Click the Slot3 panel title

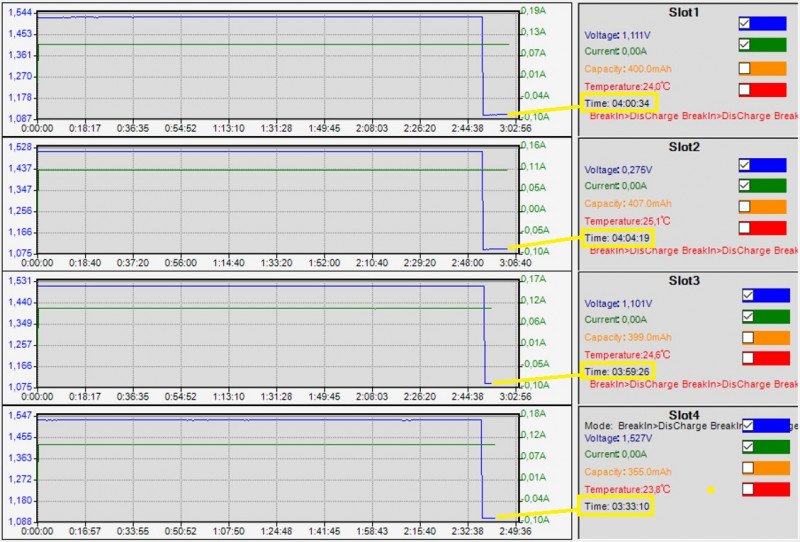tap(684, 280)
